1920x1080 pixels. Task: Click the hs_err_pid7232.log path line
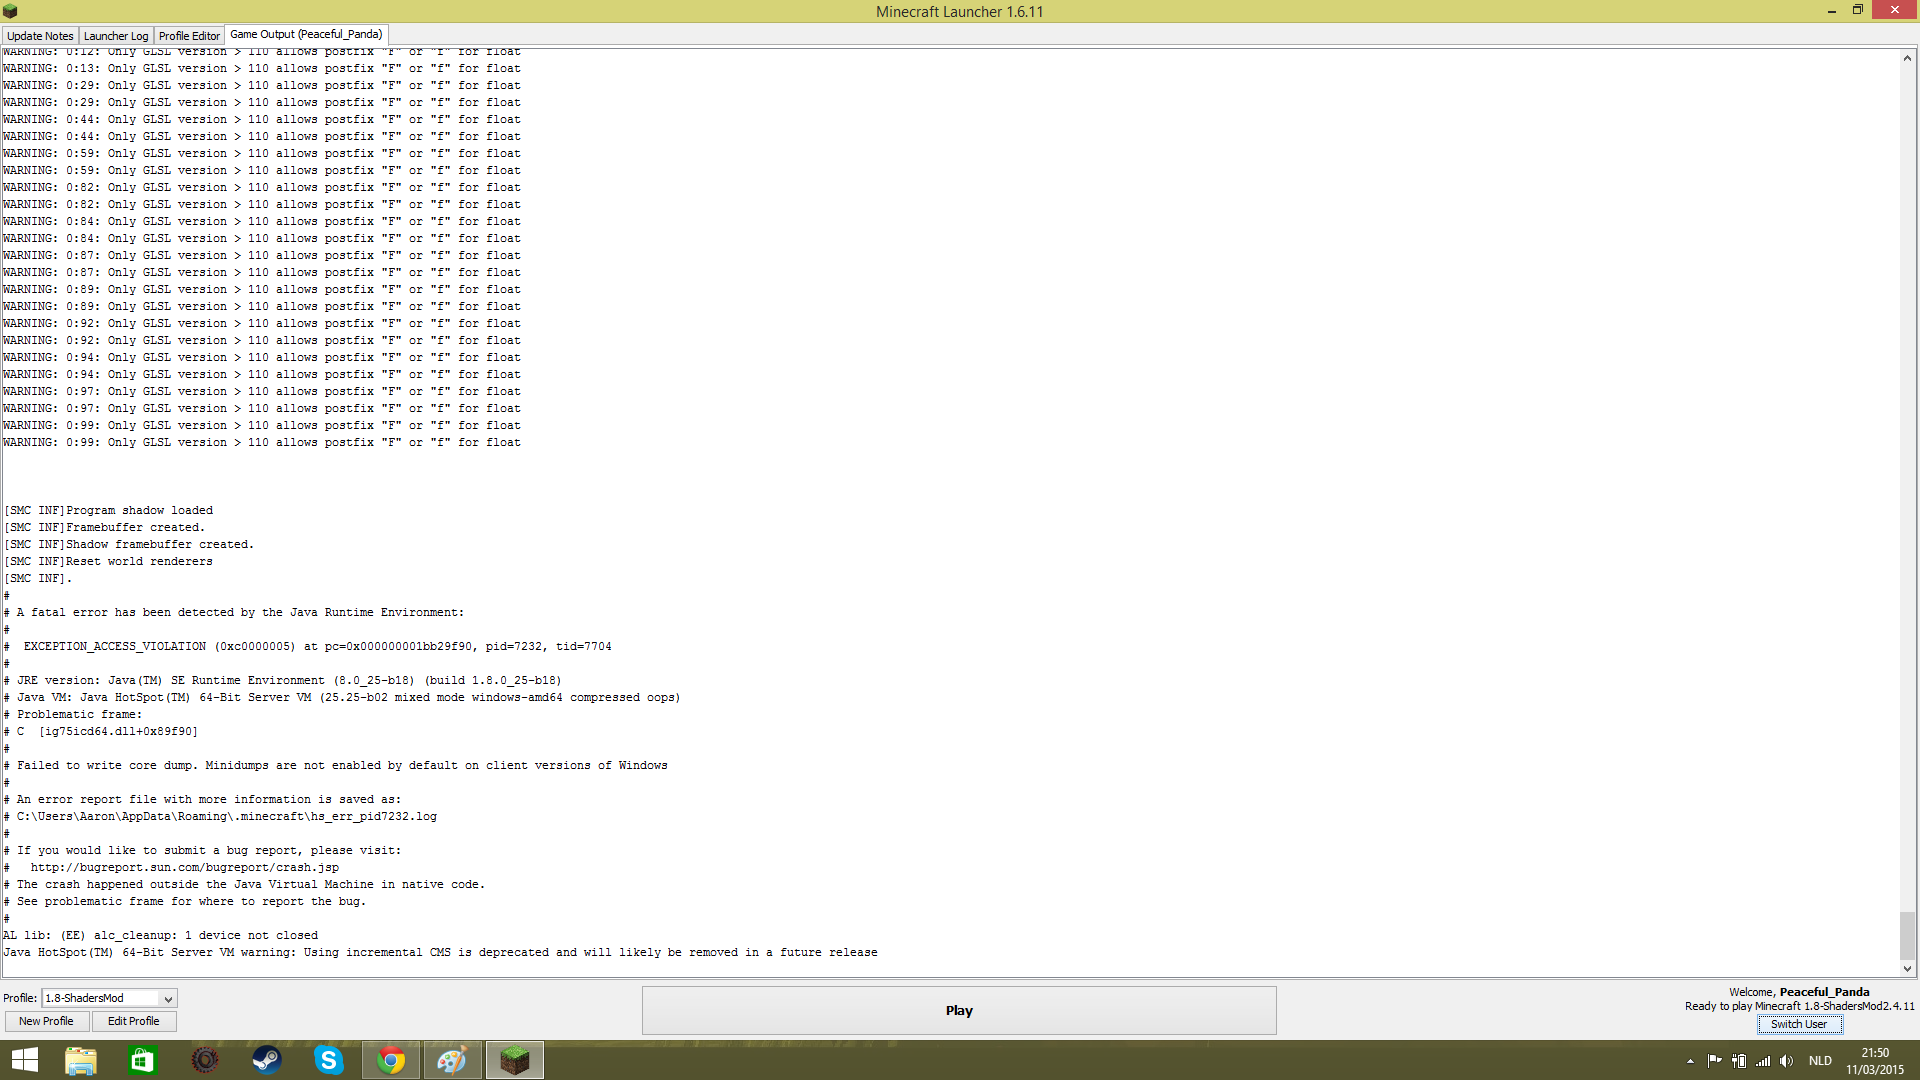(x=220, y=817)
